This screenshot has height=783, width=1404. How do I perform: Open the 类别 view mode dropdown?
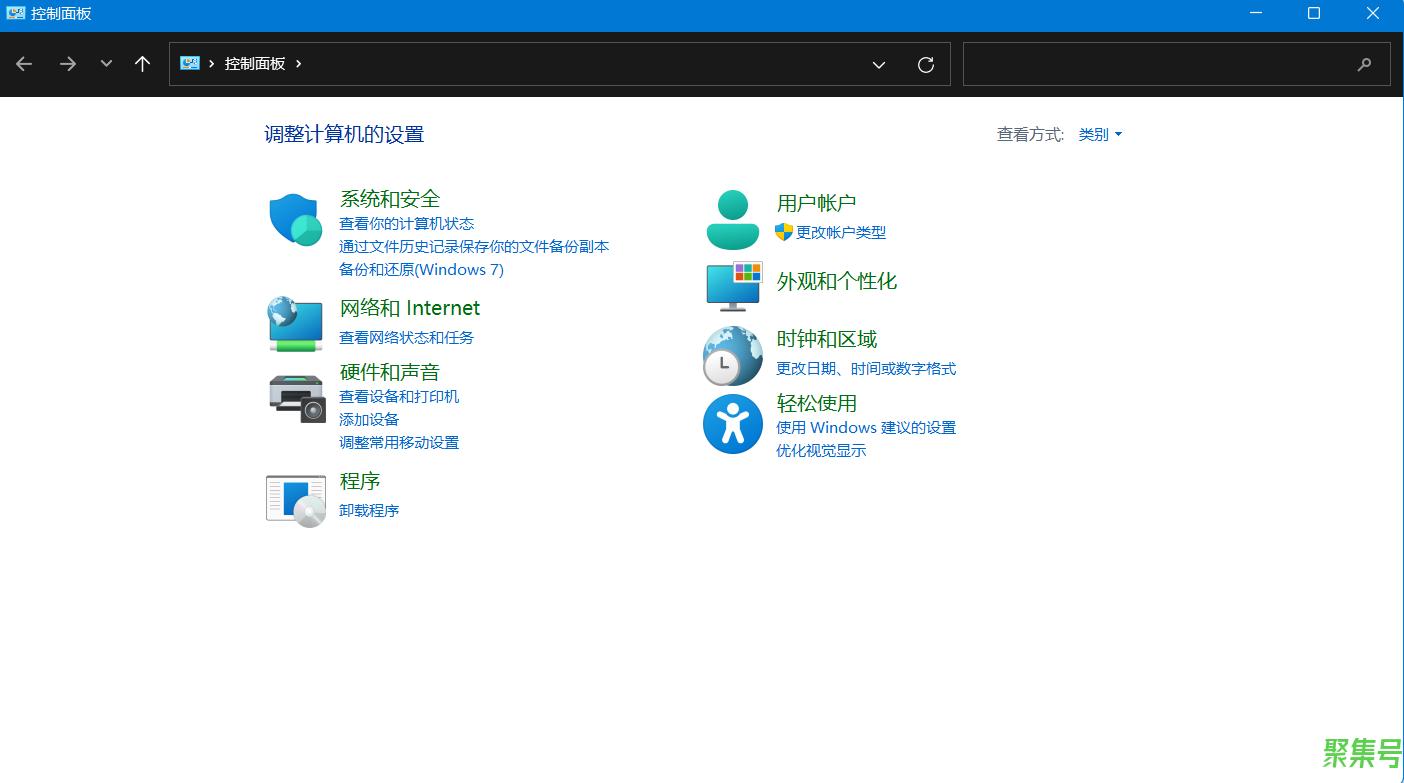[1099, 134]
